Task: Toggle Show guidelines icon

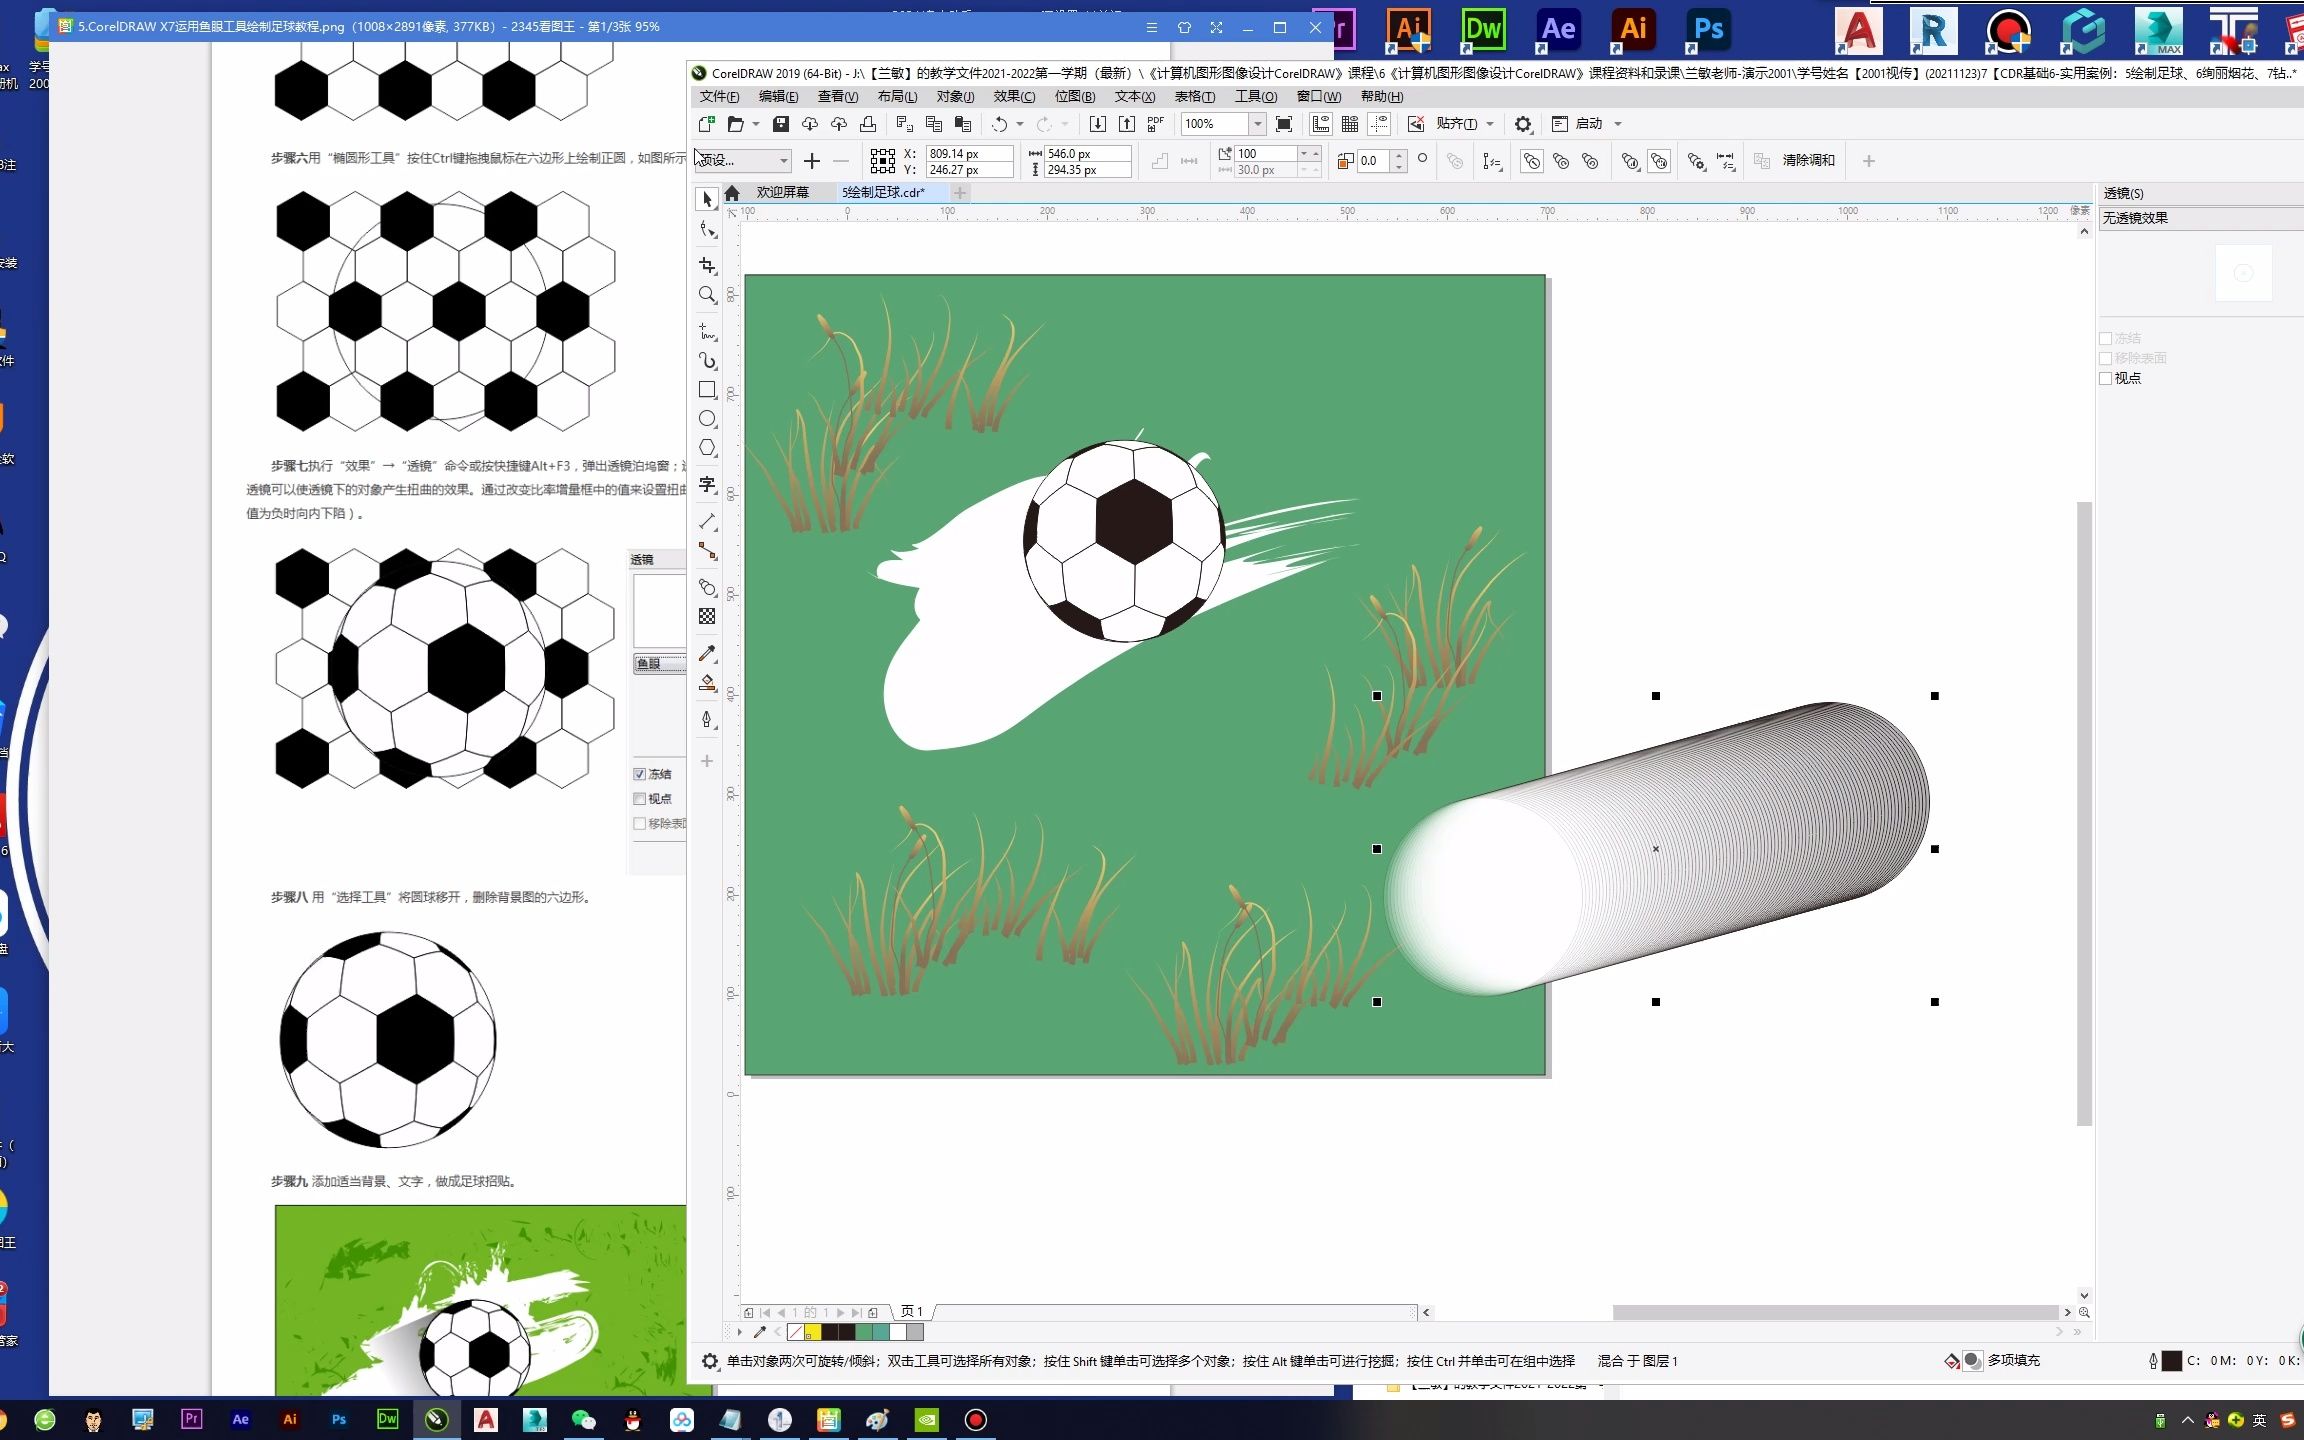Action: [x=1379, y=124]
